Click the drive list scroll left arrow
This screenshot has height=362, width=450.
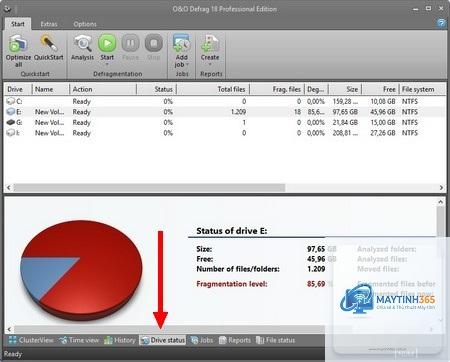click(x=9, y=188)
